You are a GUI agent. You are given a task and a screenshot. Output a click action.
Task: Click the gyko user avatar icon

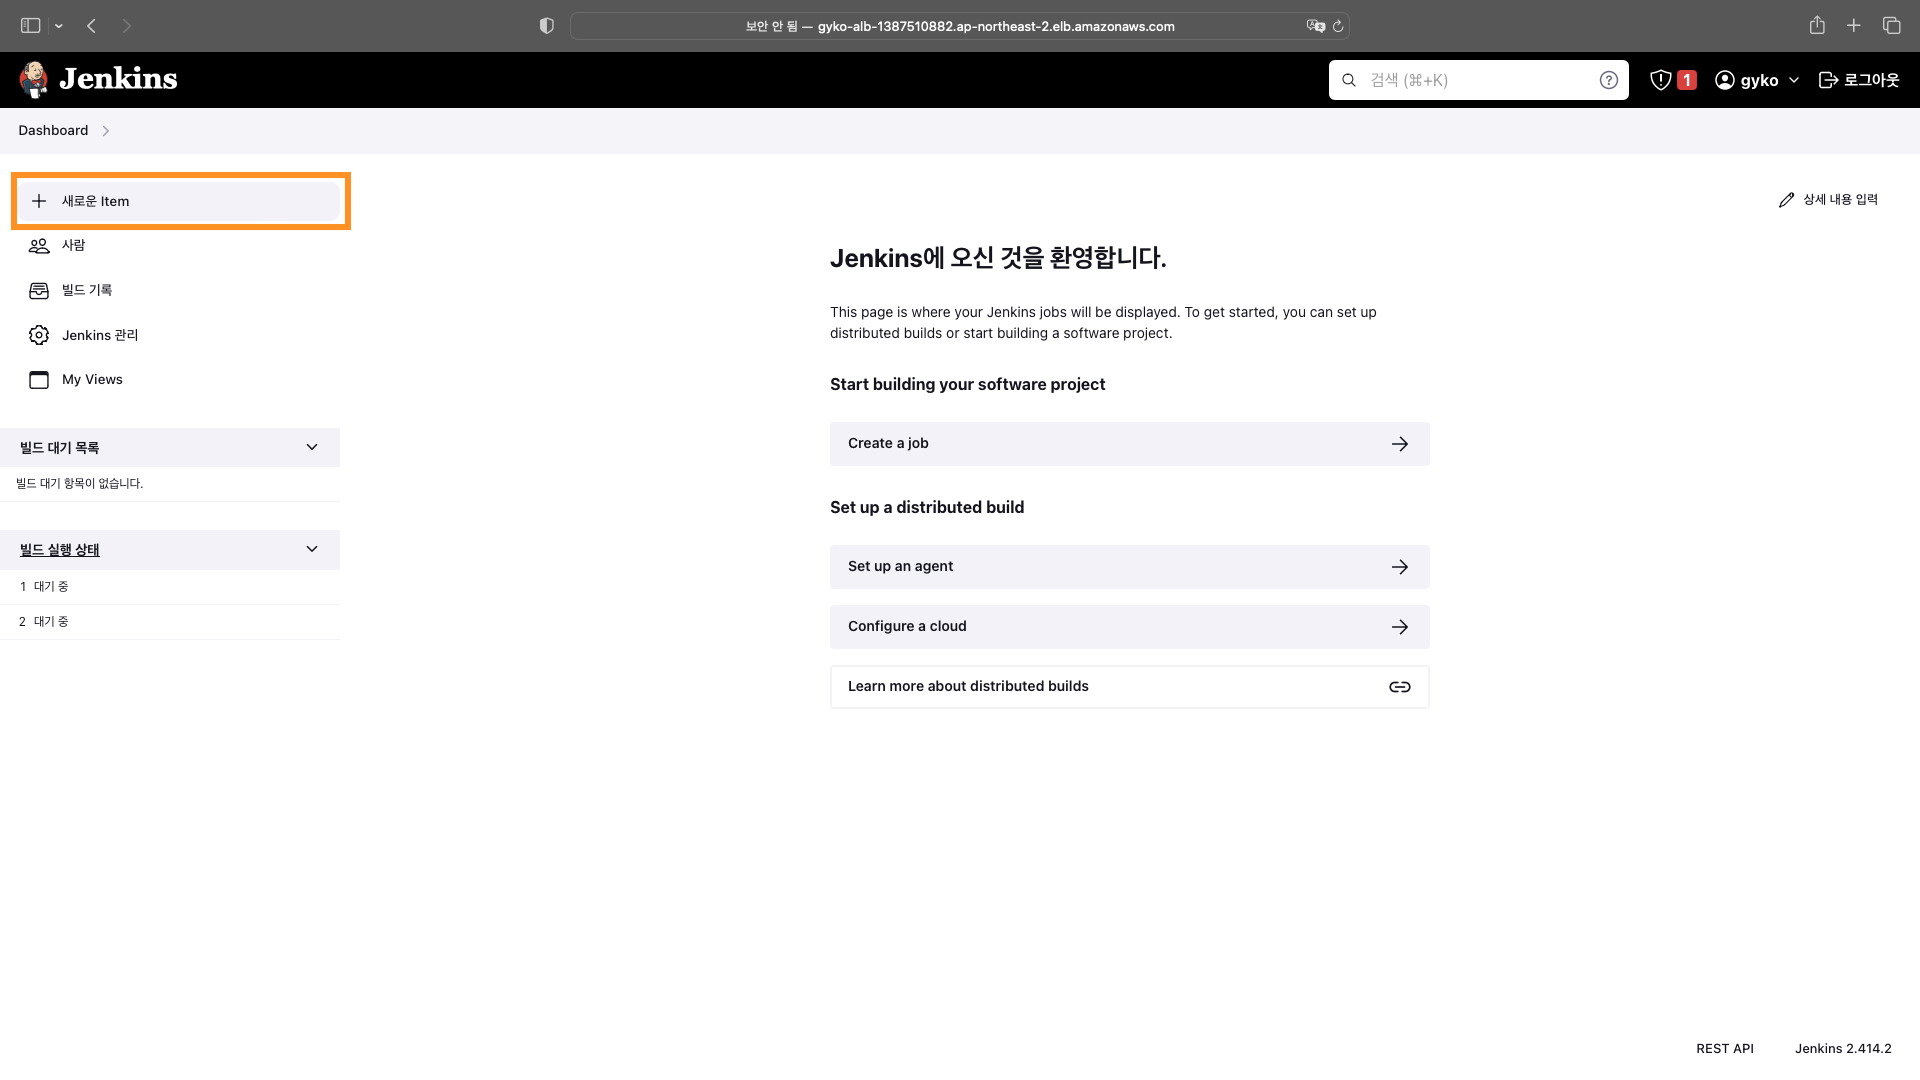pyautogui.click(x=1724, y=80)
